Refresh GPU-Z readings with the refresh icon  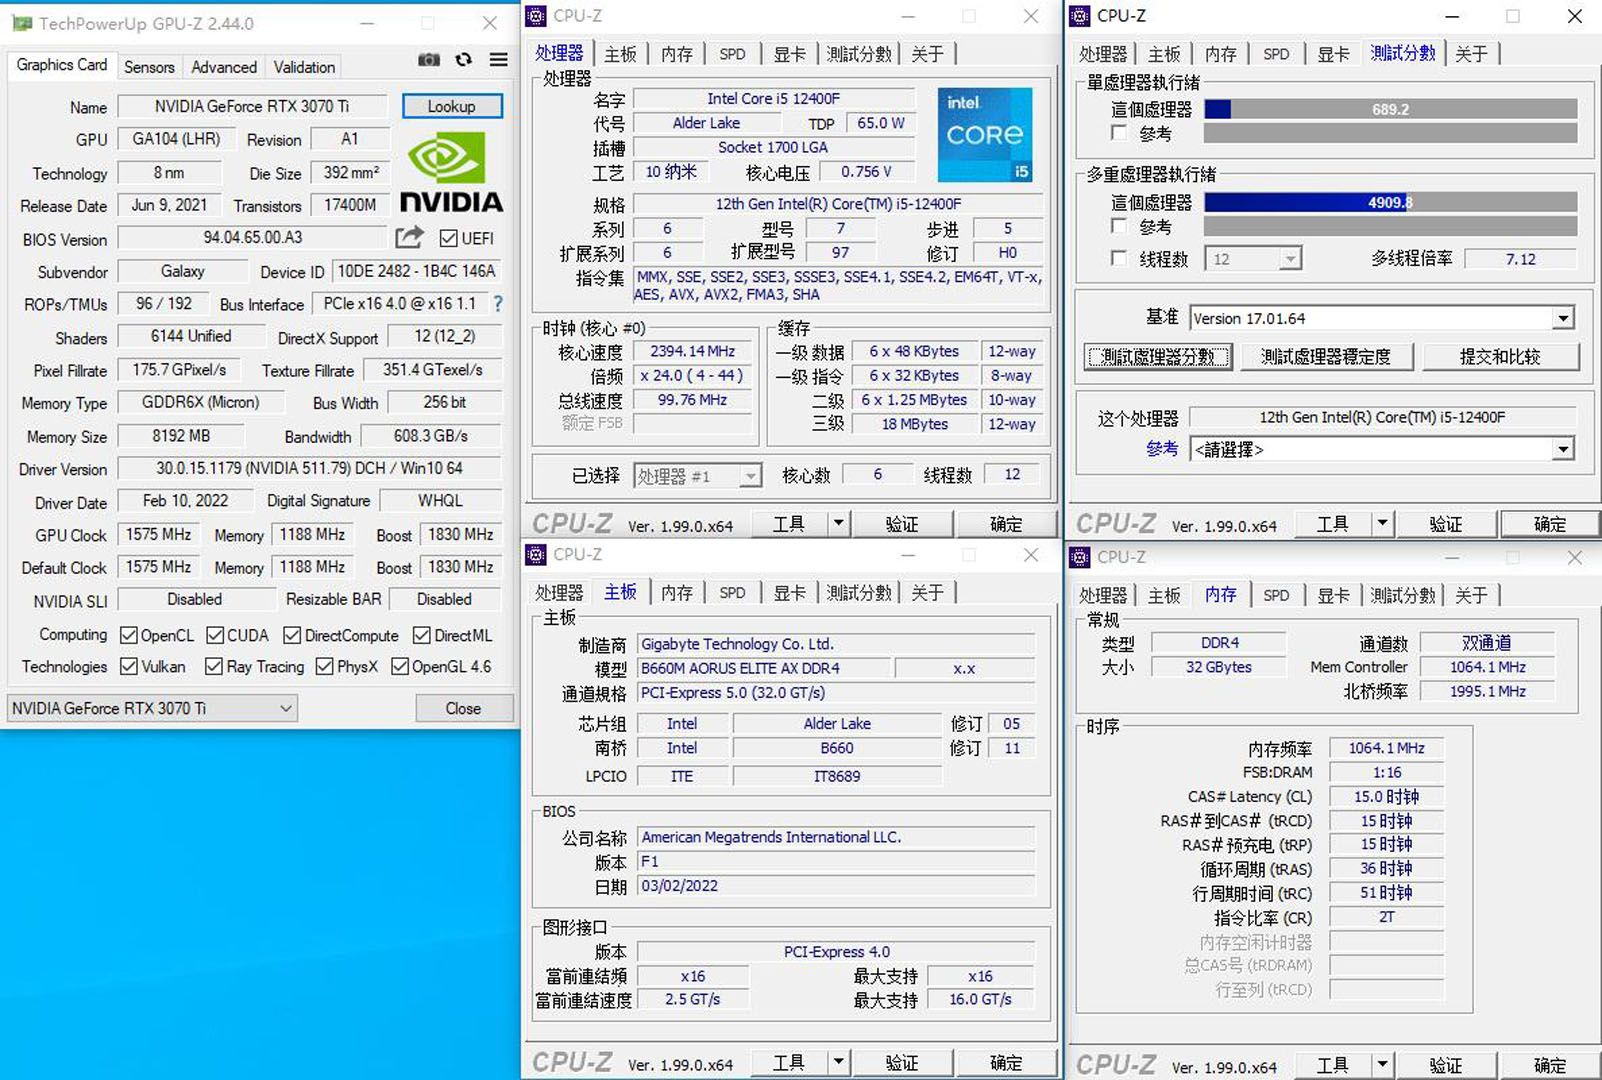(463, 60)
